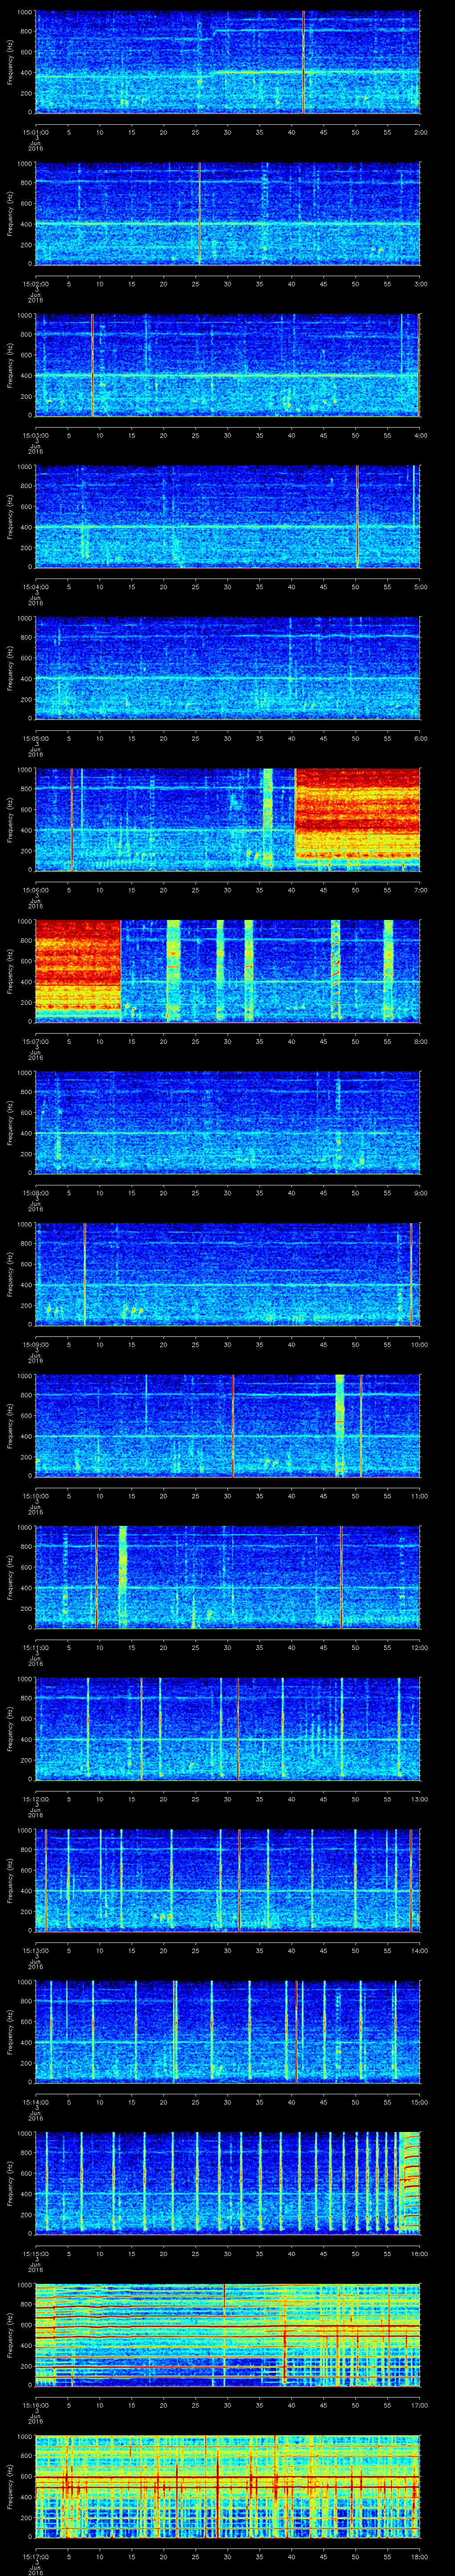Click the spectrogram panel starting at 15:03:00

pos(228,365)
